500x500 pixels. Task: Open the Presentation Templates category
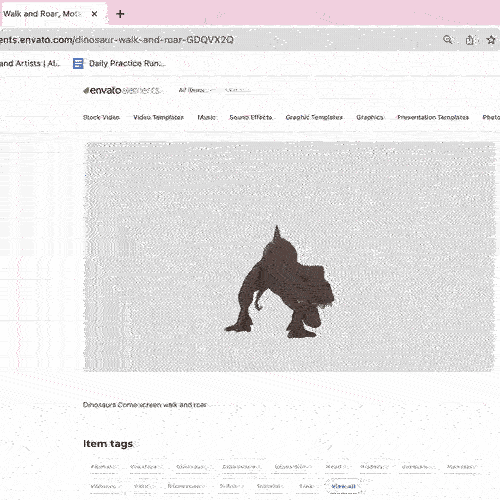[433, 117]
